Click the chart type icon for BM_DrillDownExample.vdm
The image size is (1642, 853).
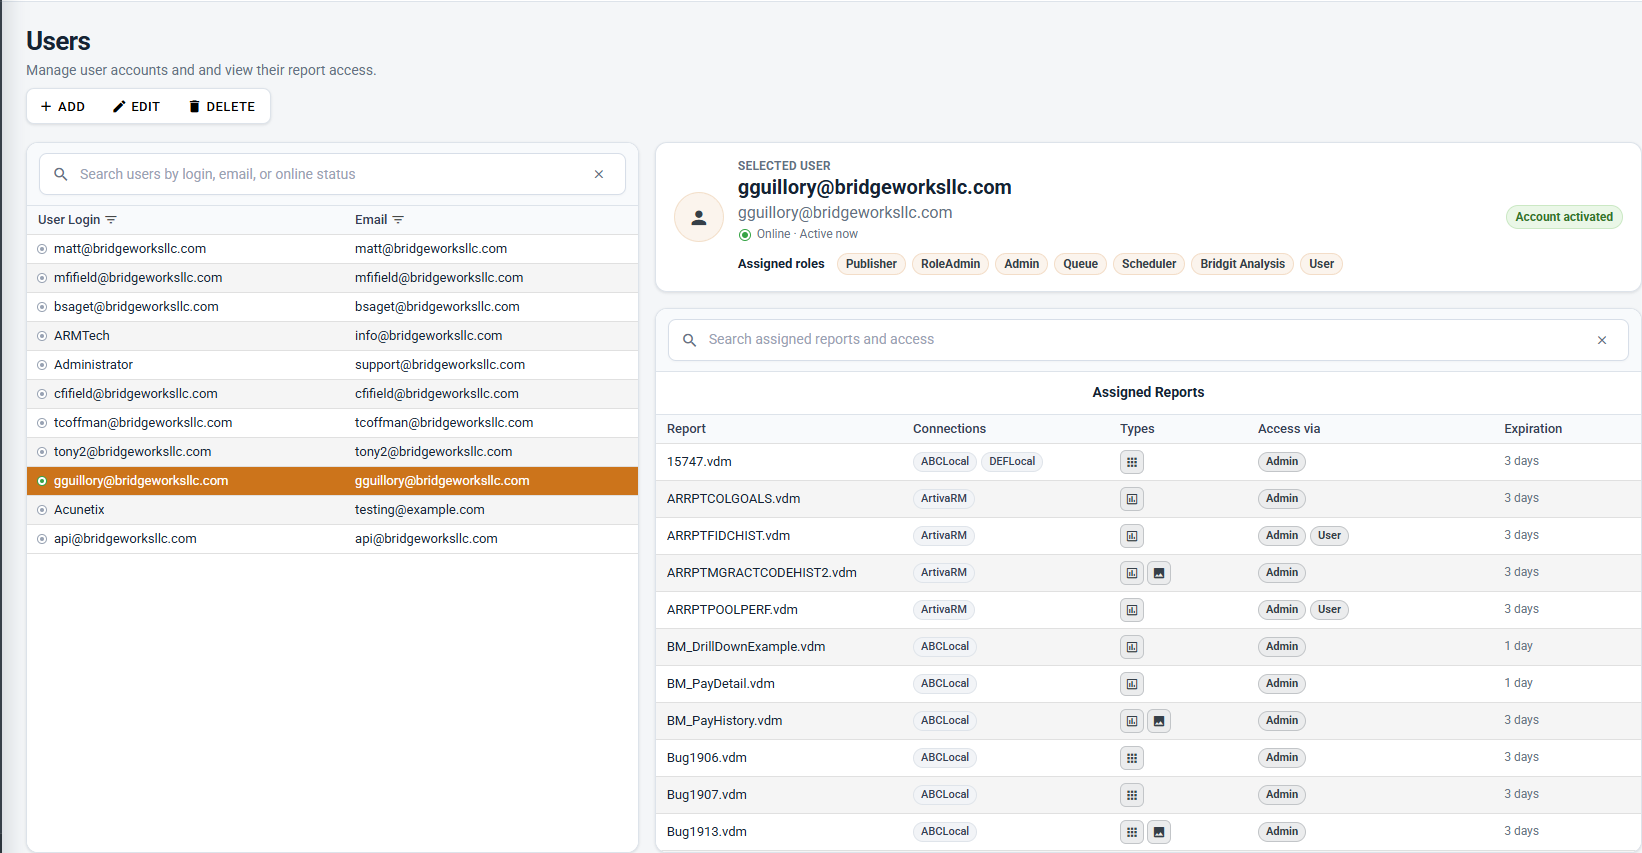1132,647
